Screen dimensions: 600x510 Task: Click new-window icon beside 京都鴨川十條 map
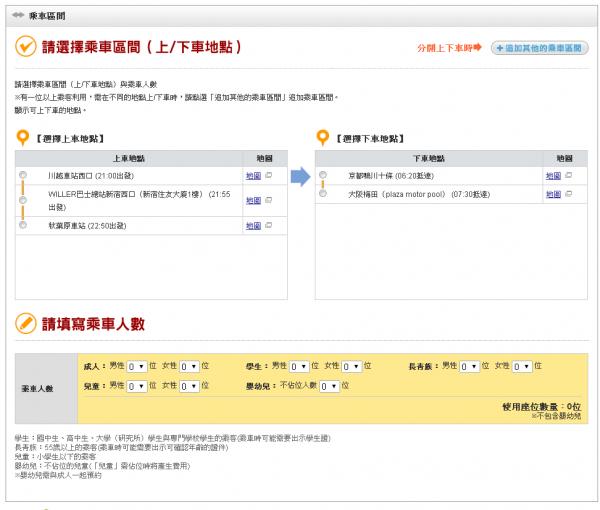pyautogui.click(x=569, y=175)
